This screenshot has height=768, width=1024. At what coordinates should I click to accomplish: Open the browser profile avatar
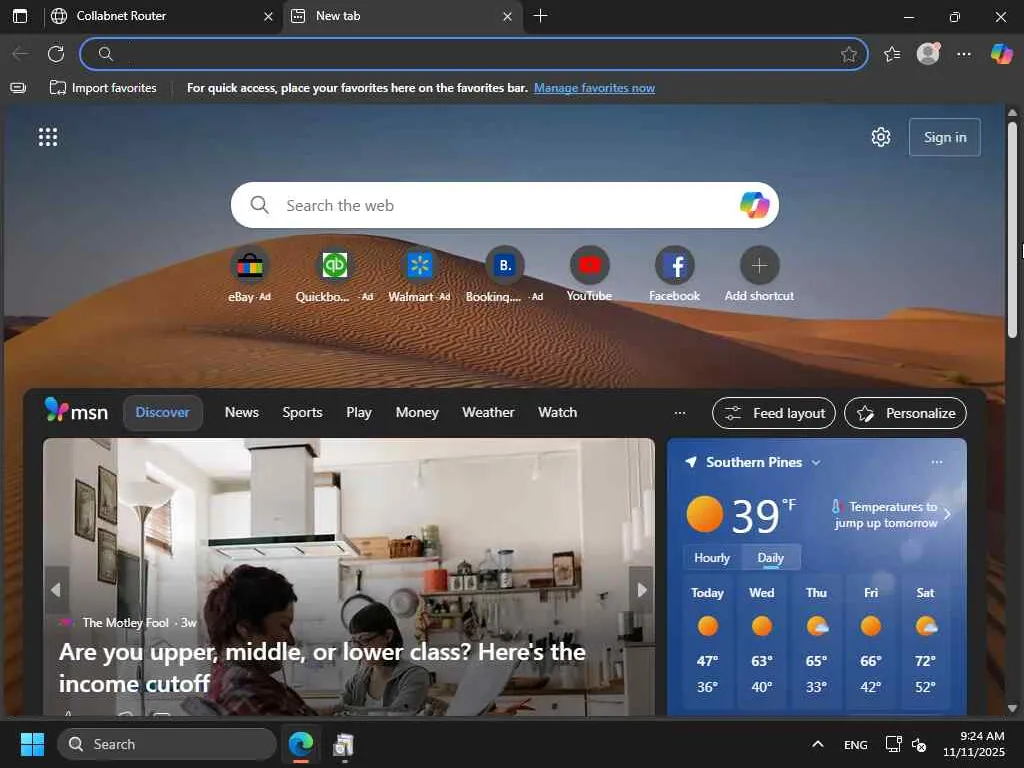coord(928,54)
